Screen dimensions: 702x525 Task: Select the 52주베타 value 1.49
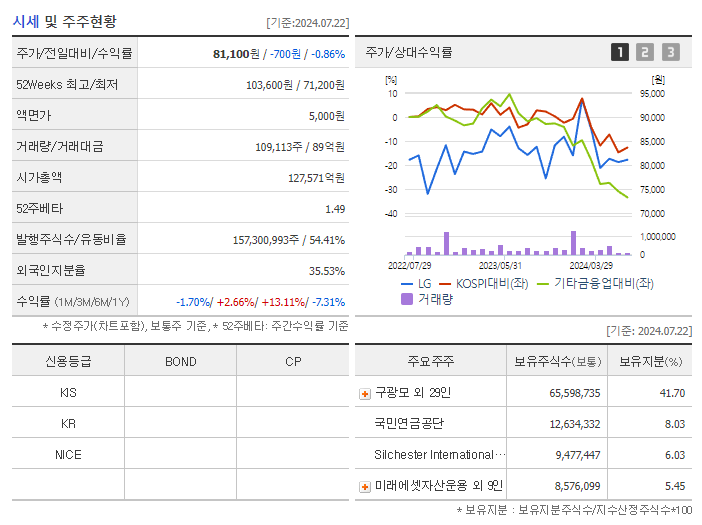[x=335, y=209]
